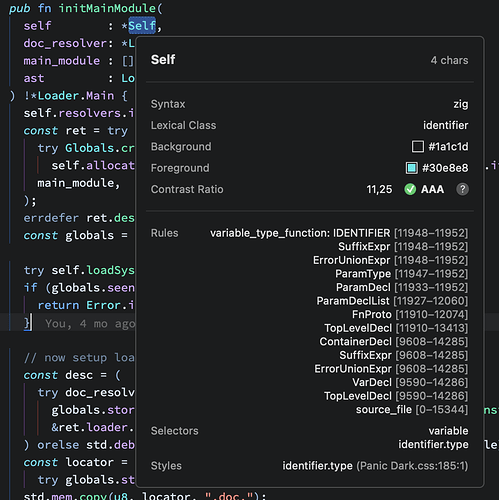Screen dimensions: 499x500
Task: Click the background color swatch #1a1c1d
Action: click(x=418, y=147)
